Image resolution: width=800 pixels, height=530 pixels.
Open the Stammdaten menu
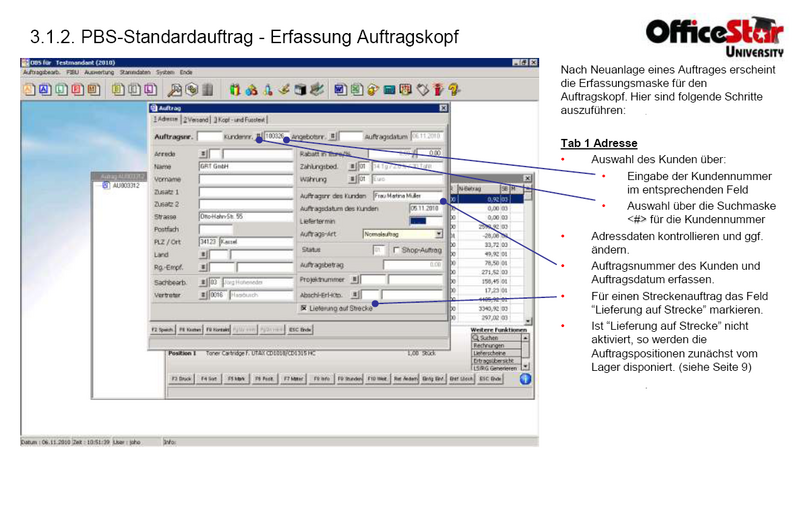click(135, 72)
